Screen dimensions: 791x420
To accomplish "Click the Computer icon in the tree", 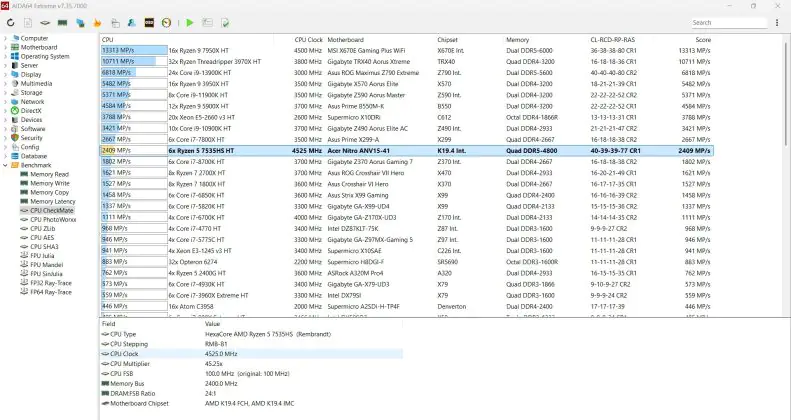I will point(15,38).
